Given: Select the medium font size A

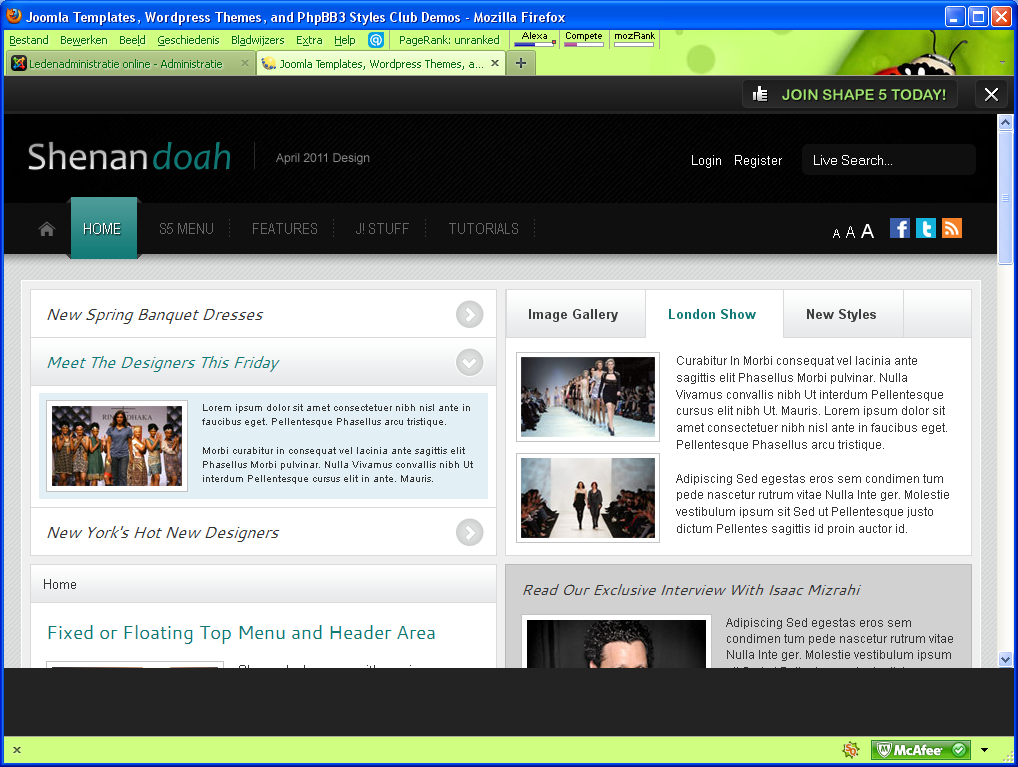Looking at the screenshot, I should pyautogui.click(x=850, y=233).
